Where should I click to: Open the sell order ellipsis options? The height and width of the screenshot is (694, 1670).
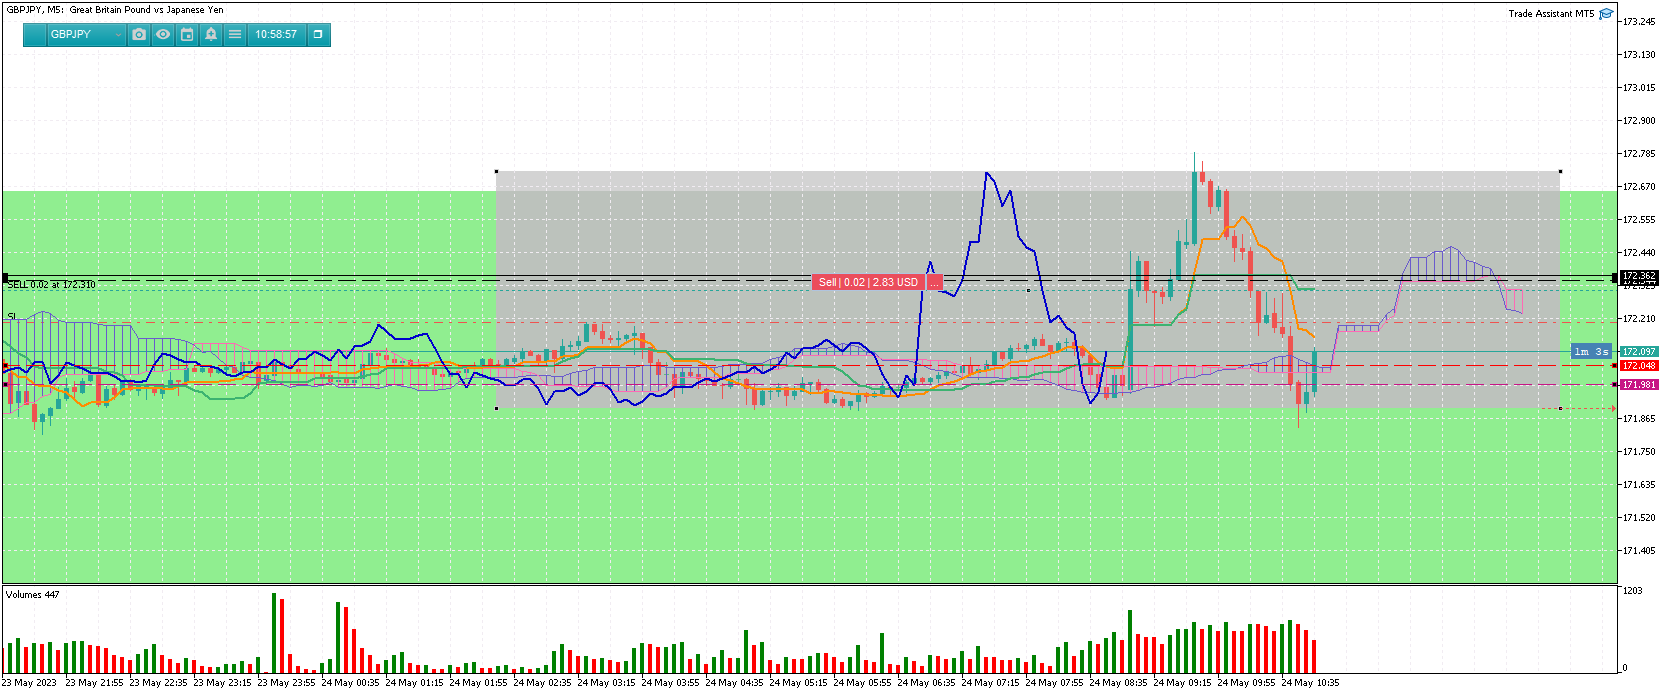click(934, 282)
